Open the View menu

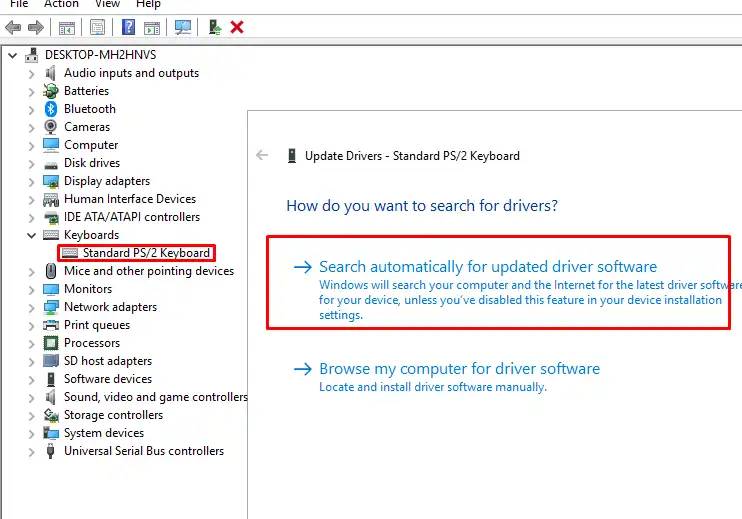[x=107, y=4]
